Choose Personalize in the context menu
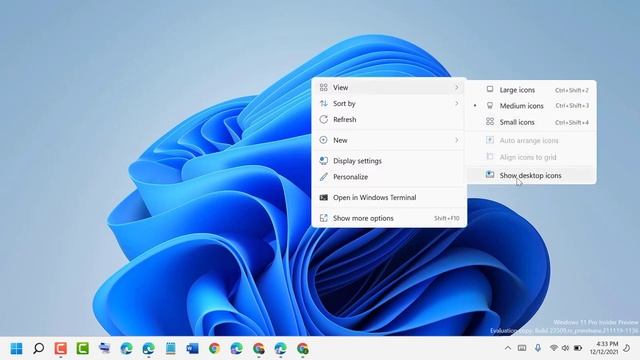 [x=389, y=177]
